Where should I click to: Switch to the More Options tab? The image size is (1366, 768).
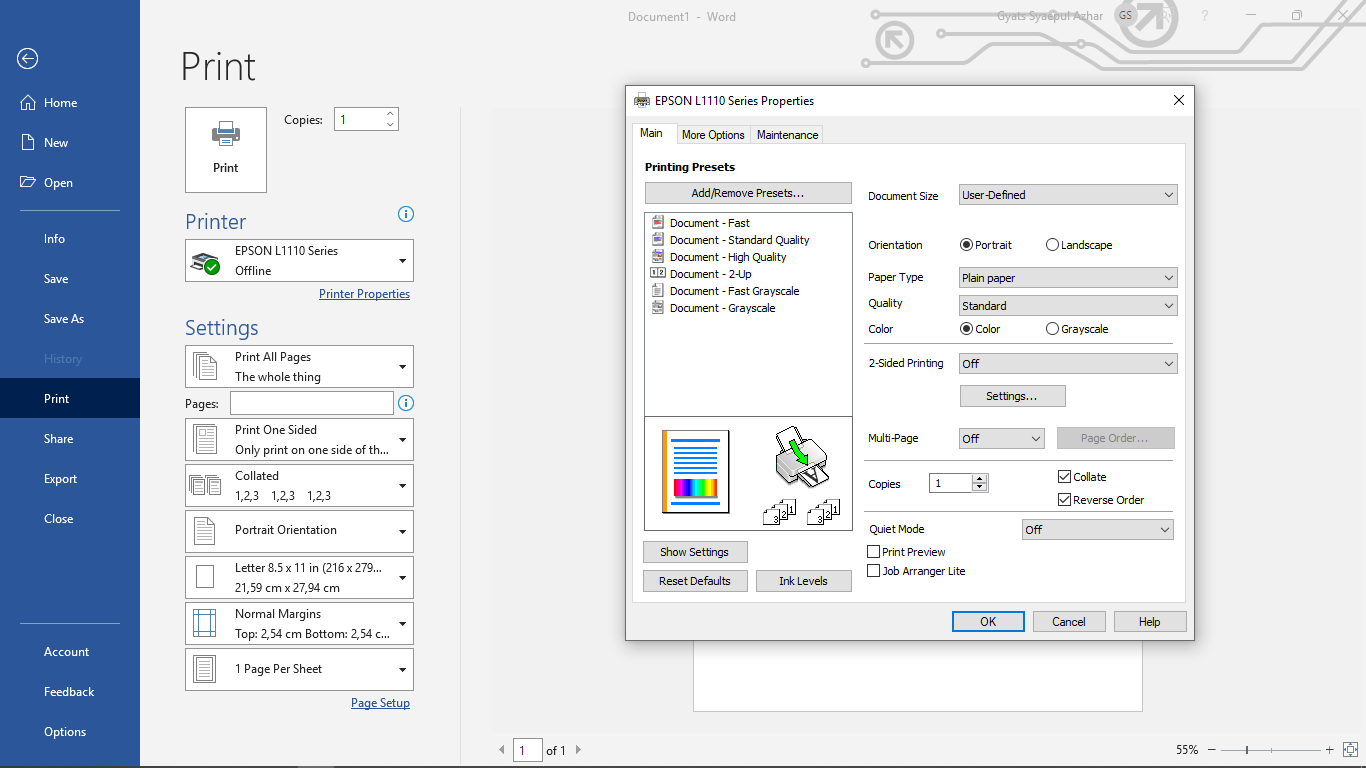coord(713,135)
